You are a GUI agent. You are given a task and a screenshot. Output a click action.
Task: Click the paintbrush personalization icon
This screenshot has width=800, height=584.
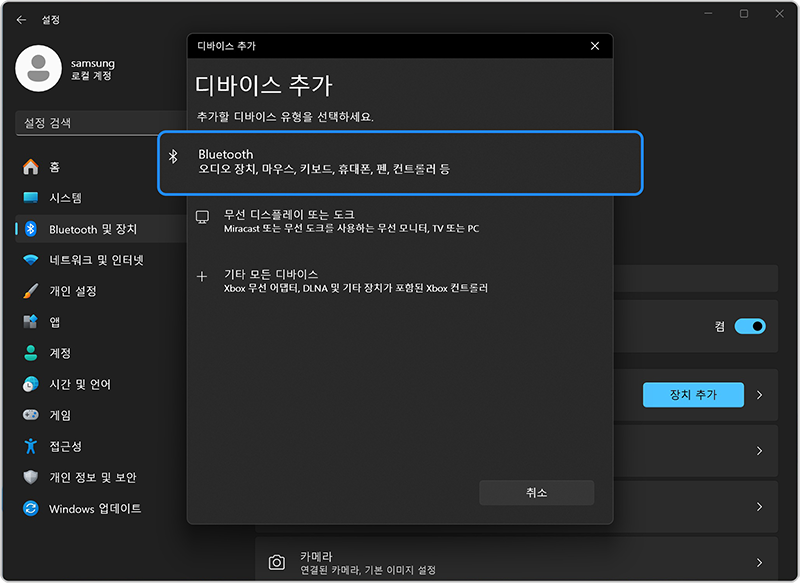coord(31,291)
